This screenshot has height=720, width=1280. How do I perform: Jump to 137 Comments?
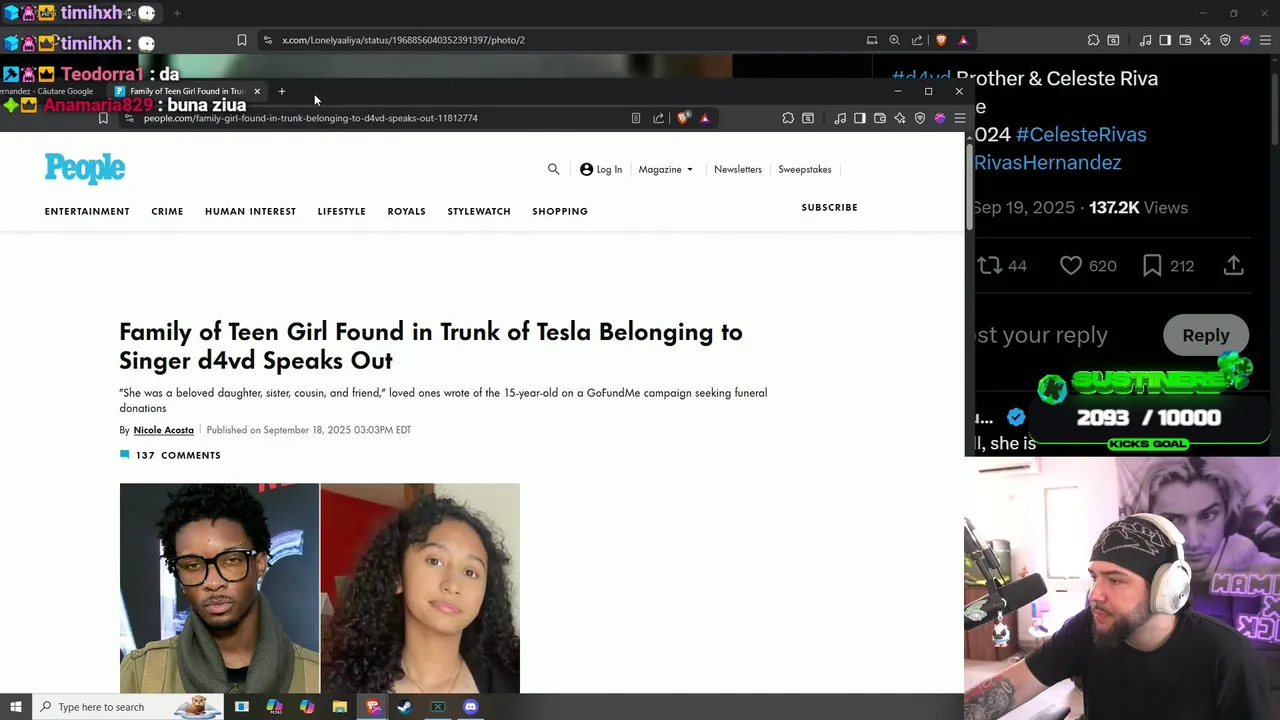[170, 455]
